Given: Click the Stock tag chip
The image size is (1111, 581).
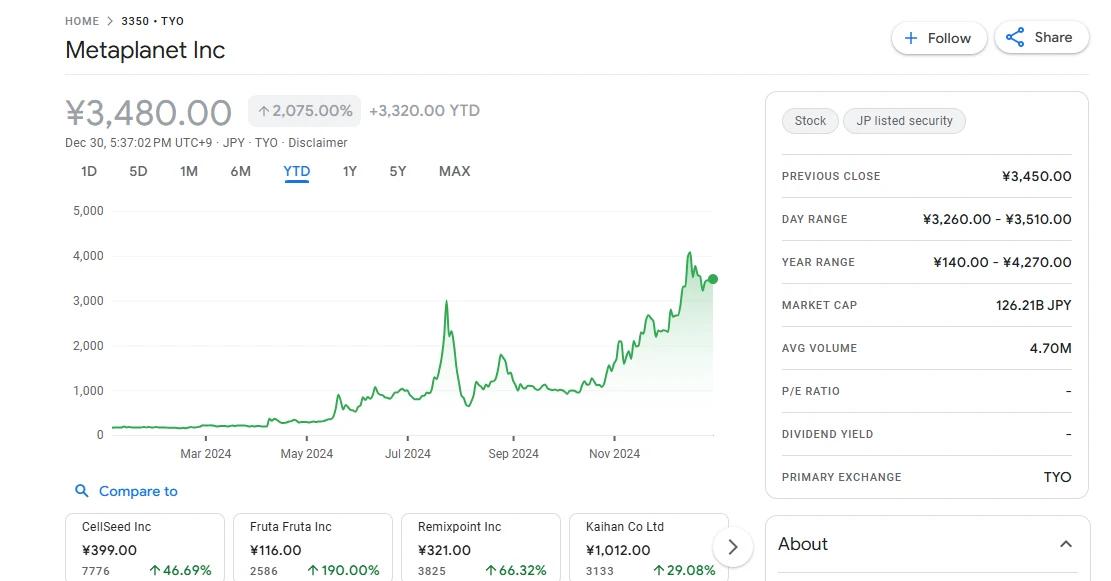Looking at the screenshot, I should click(x=810, y=120).
